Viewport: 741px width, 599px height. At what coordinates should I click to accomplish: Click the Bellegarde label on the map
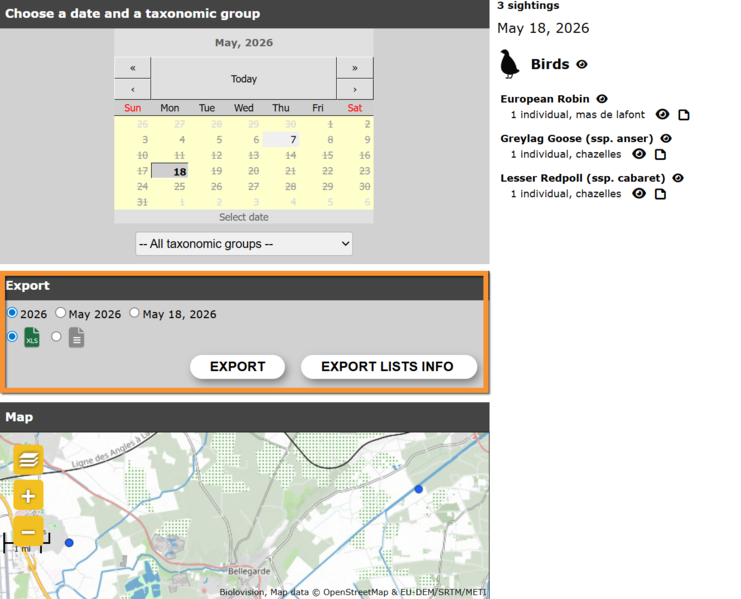(x=249, y=571)
